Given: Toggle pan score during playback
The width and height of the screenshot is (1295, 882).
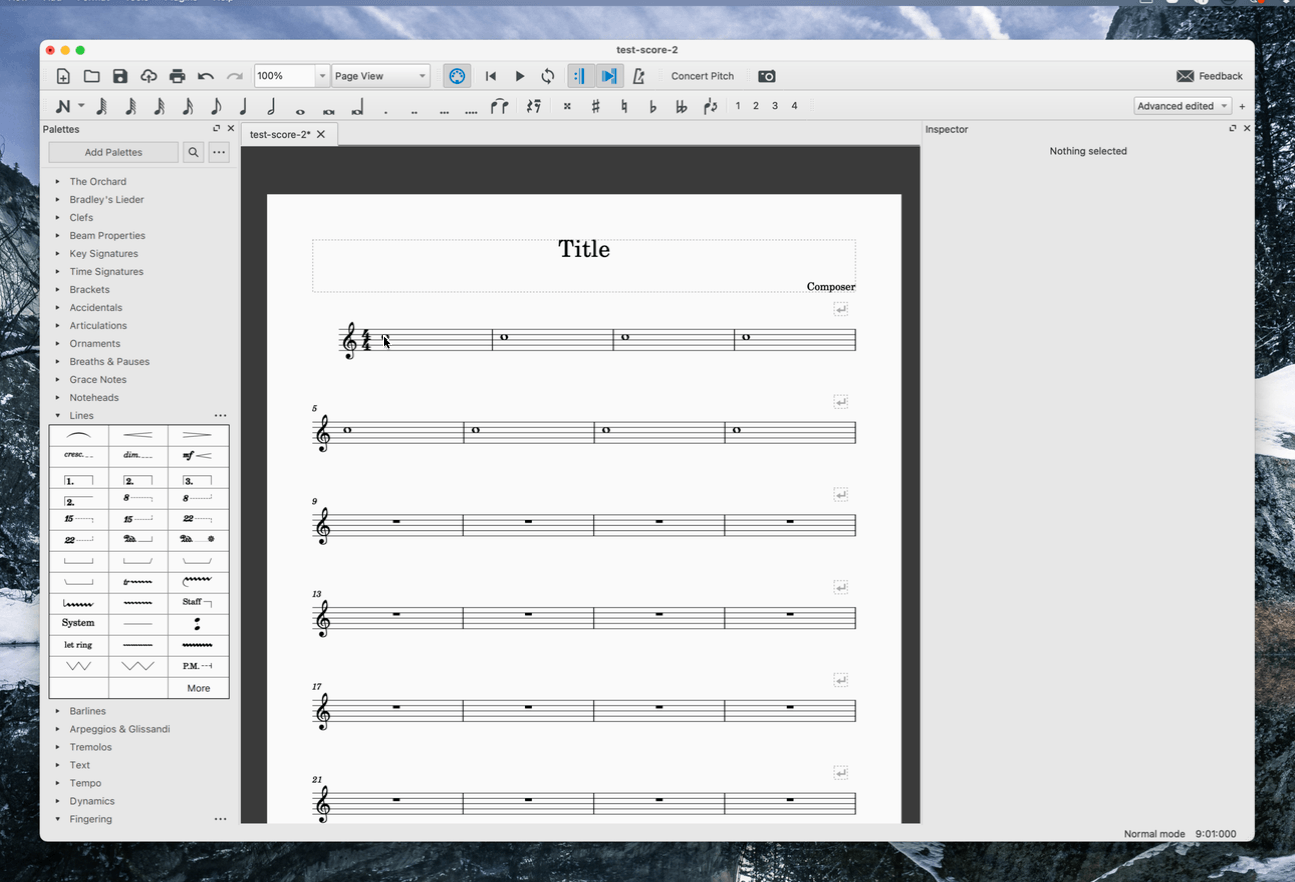Looking at the screenshot, I should tap(610, 76).
